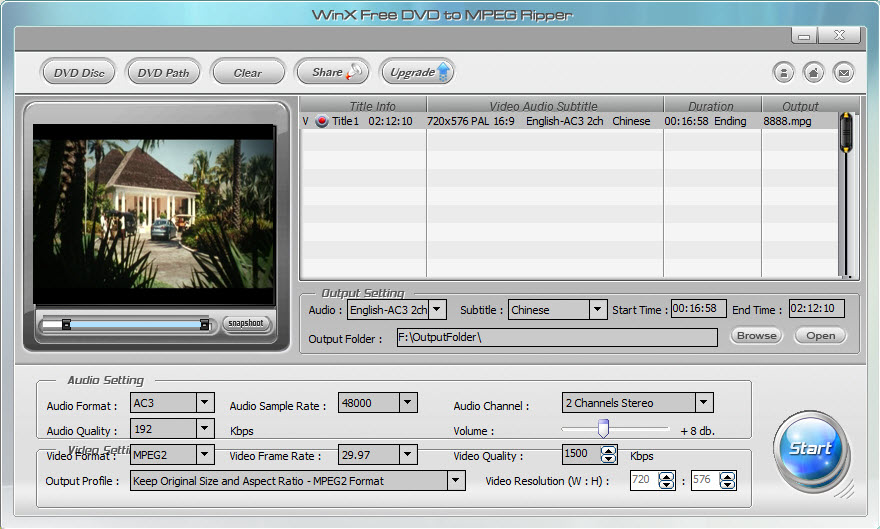The image size is (880, 529).
Task: Minimize the WinX ripper window
Action: pos(804,36)
